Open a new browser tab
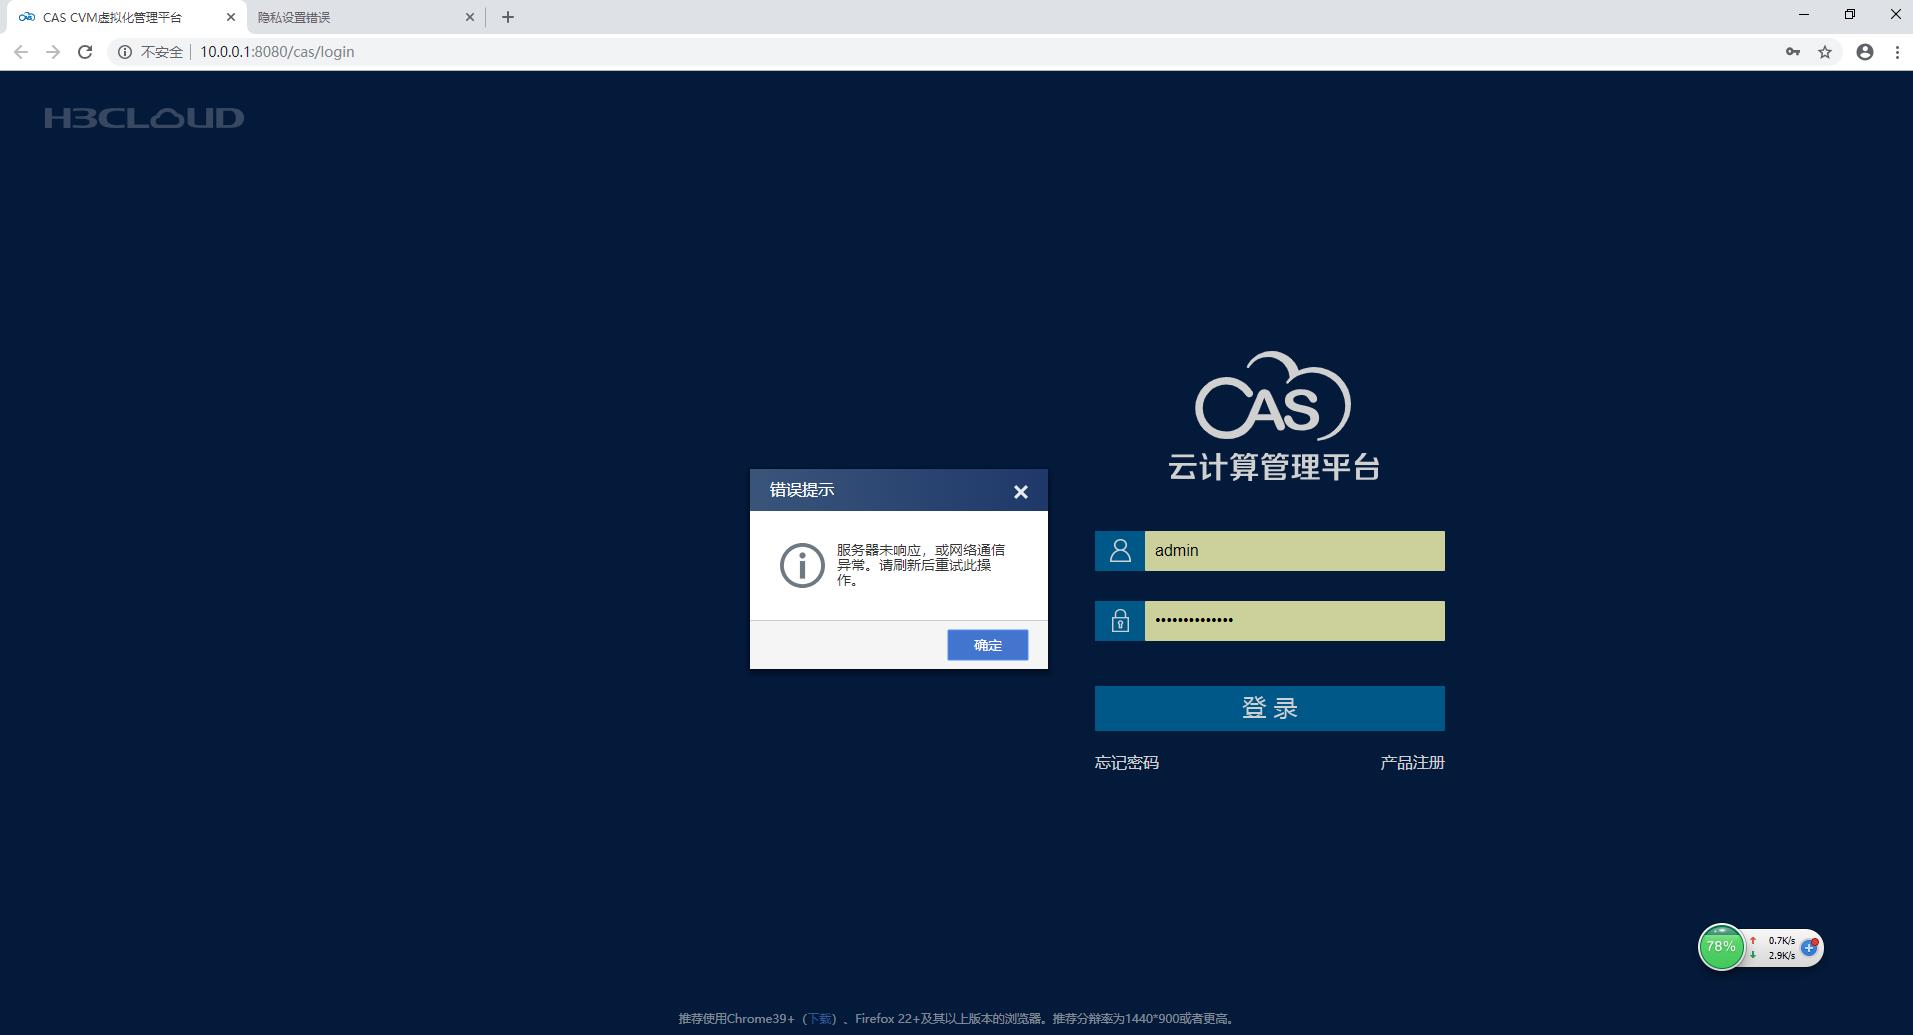The width and height of the screenshot is (1913, 1035). pyautogui.click(x=508, y=17)
